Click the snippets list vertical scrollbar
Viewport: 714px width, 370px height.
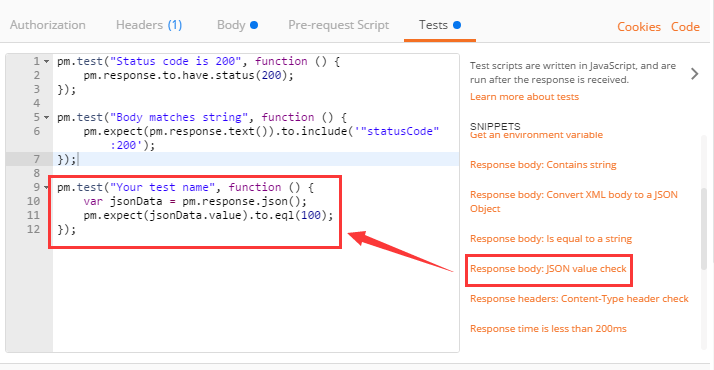tap(704, 228)
